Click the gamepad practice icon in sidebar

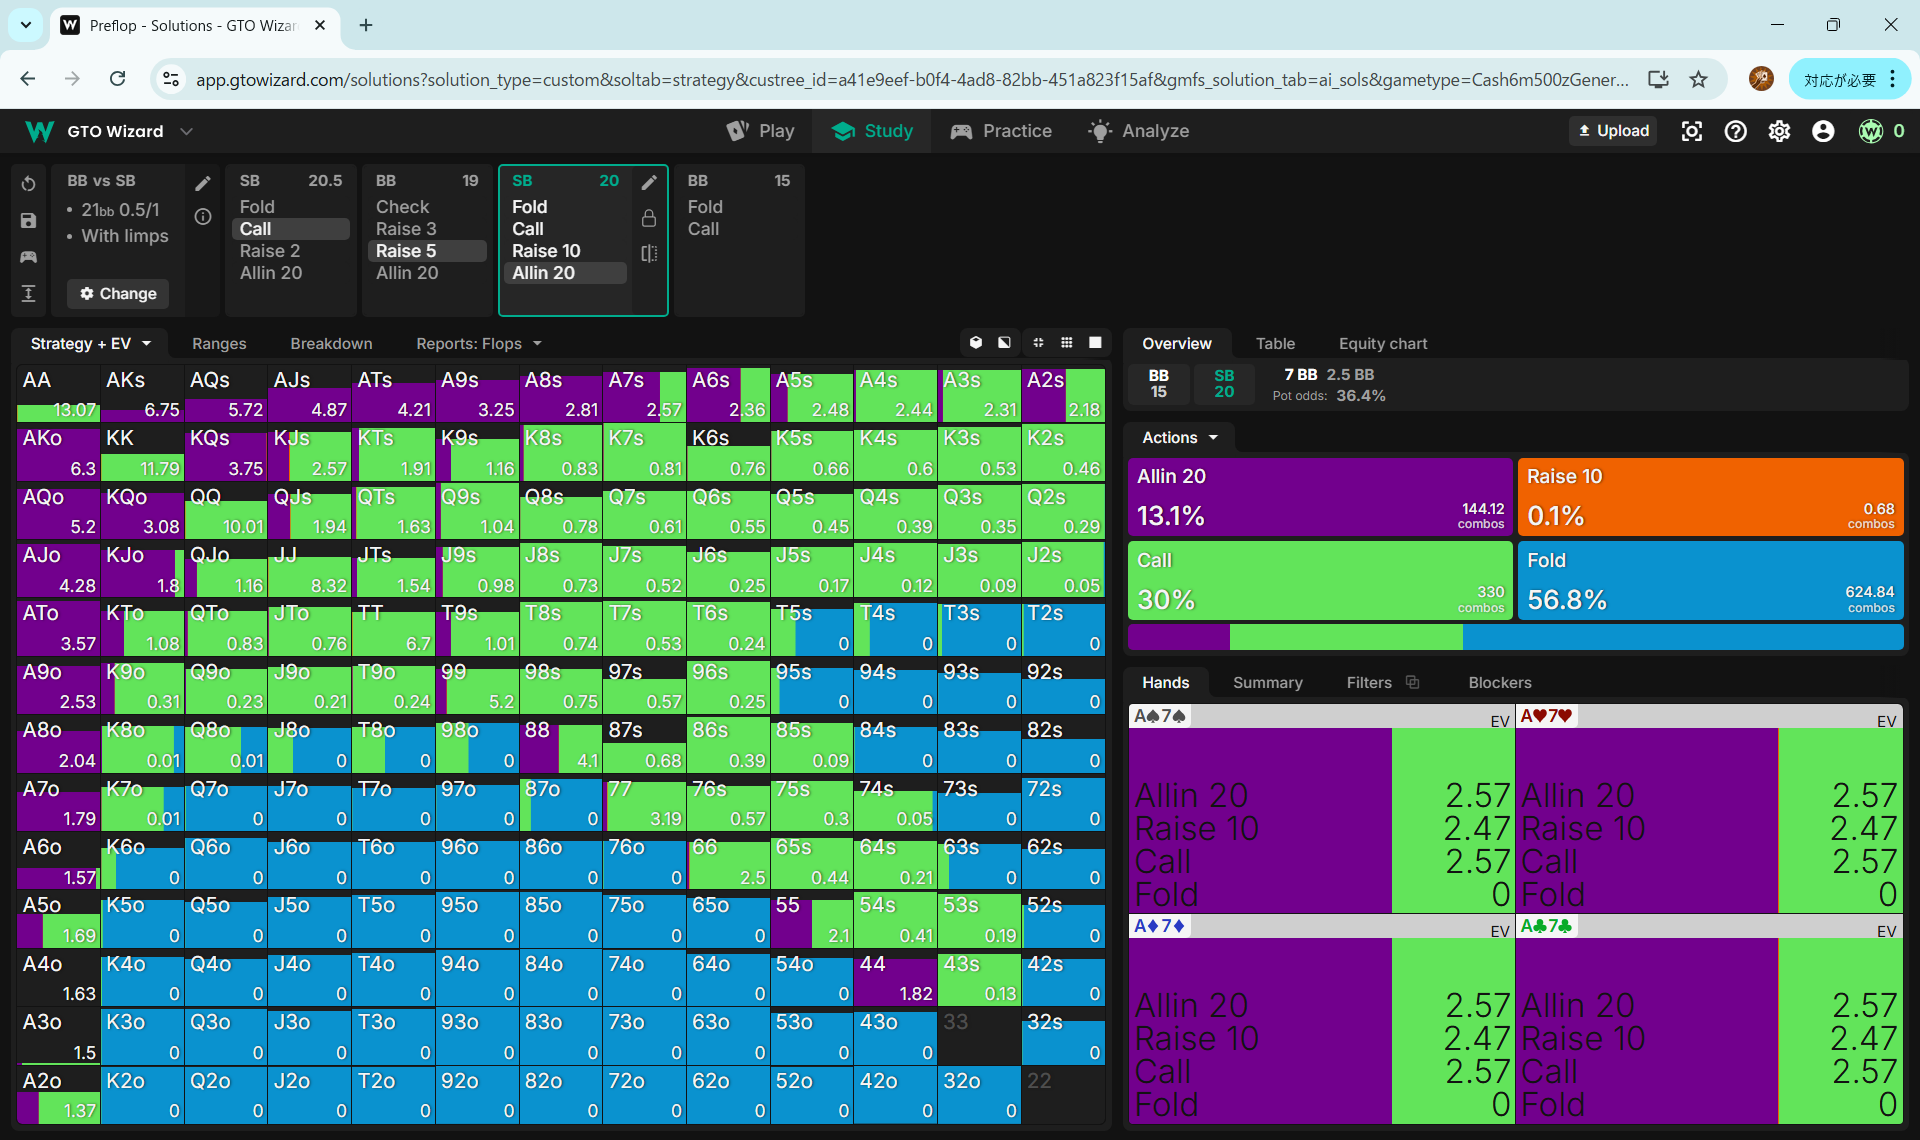(x=28, y=257)
